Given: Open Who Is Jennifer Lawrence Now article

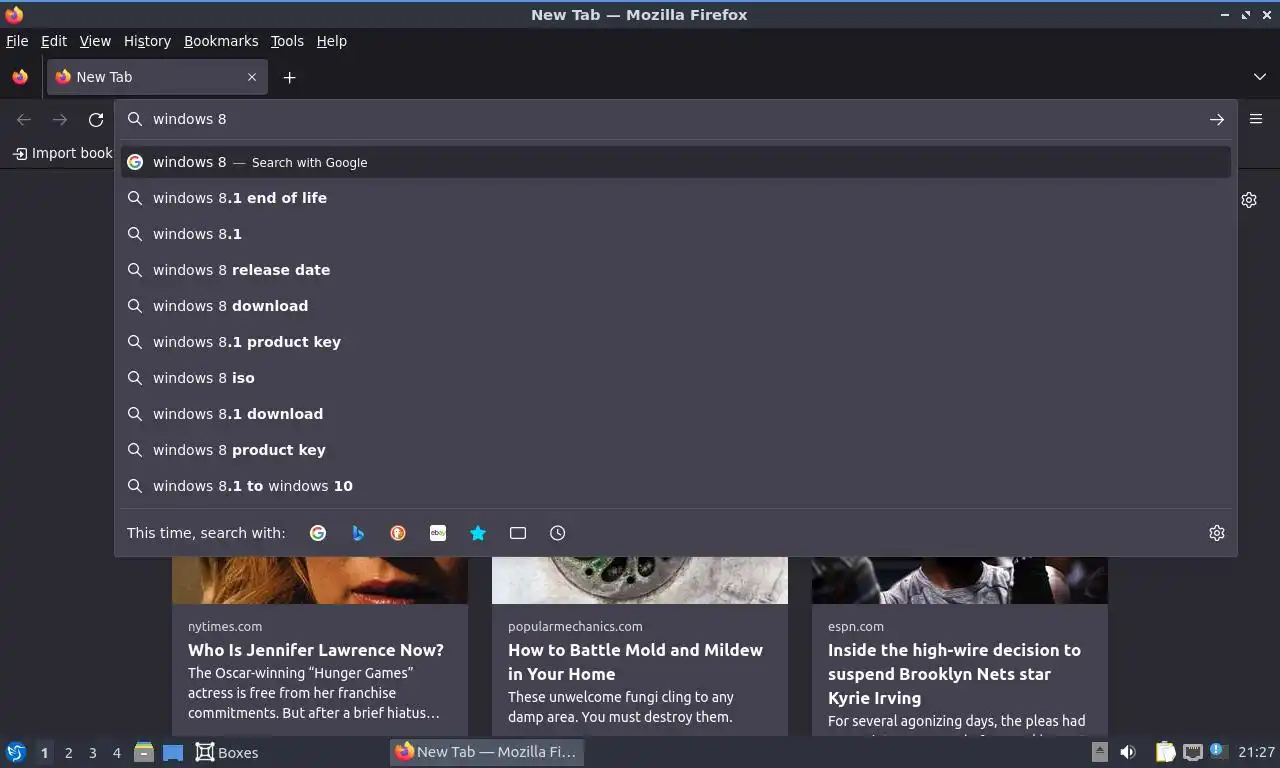Looking at the screenshot, I should (316, 650).
